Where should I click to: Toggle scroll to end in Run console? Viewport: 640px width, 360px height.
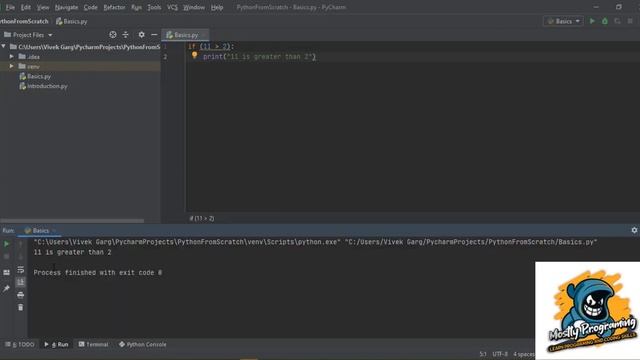point(20,282)
